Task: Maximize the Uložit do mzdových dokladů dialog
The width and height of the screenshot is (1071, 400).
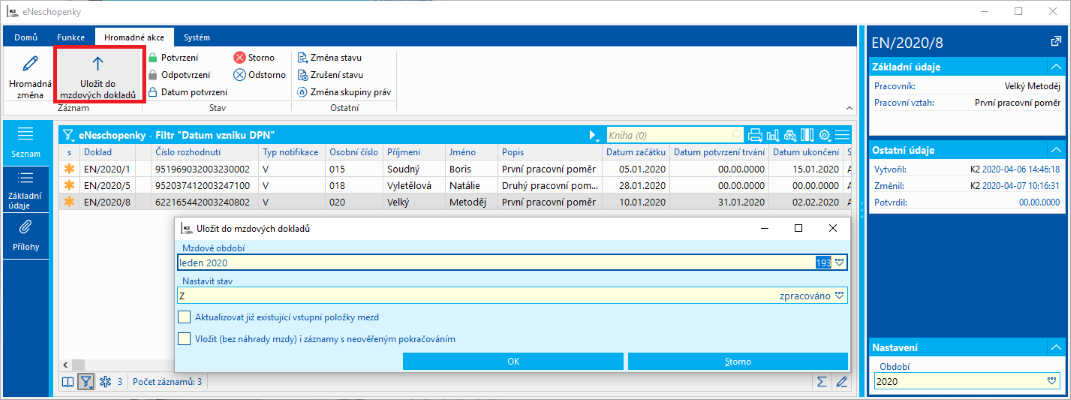Action: pyautogui.click(x=798, y=229)
